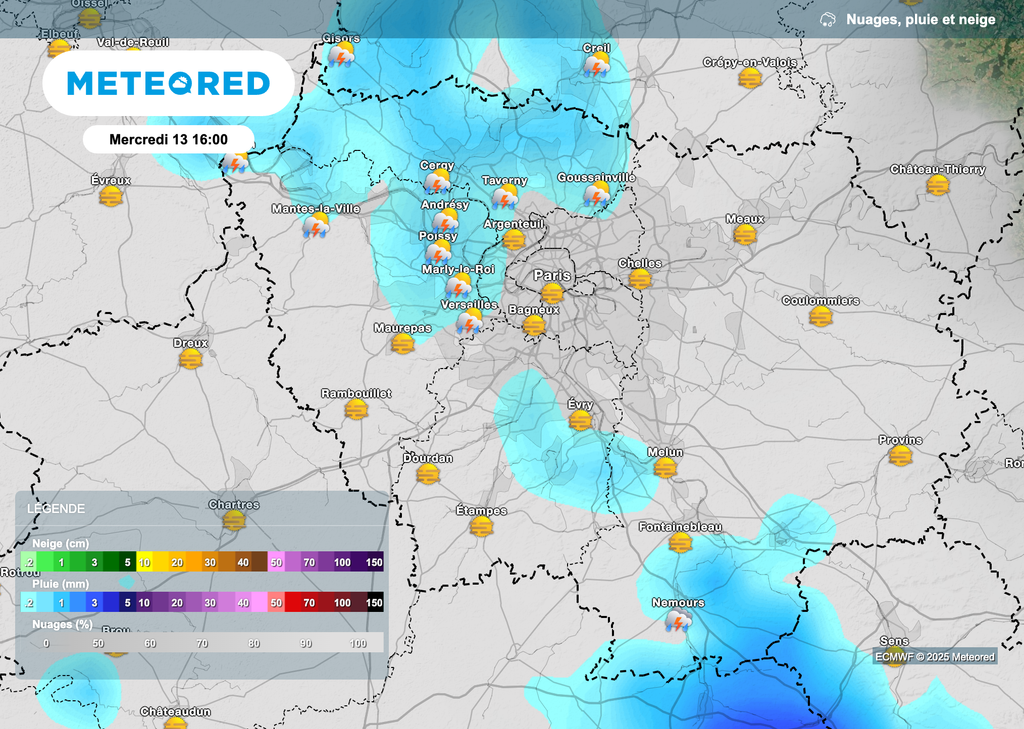Open the ECMWF © 2025 Meteored attribution
This screenshot has height=729, width=1024.
pyautogui.click(x=933, y=658)
